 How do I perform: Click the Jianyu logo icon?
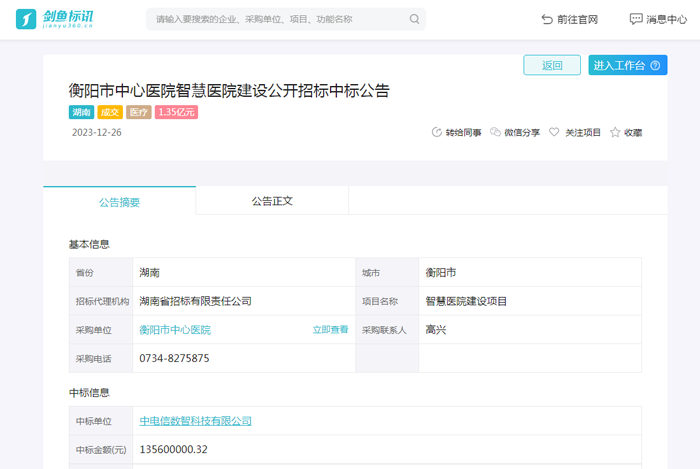click(x=27, y=19)
